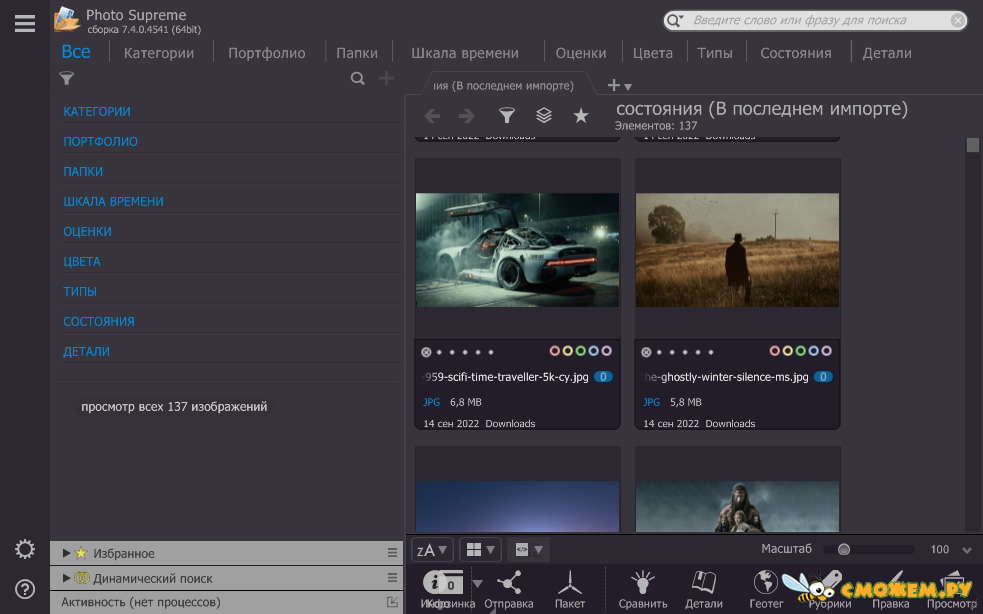Image resolution: width=983 pixels, height=614 pixels.
Task: Switch to the Категории tab
Action: pos(159,53)
